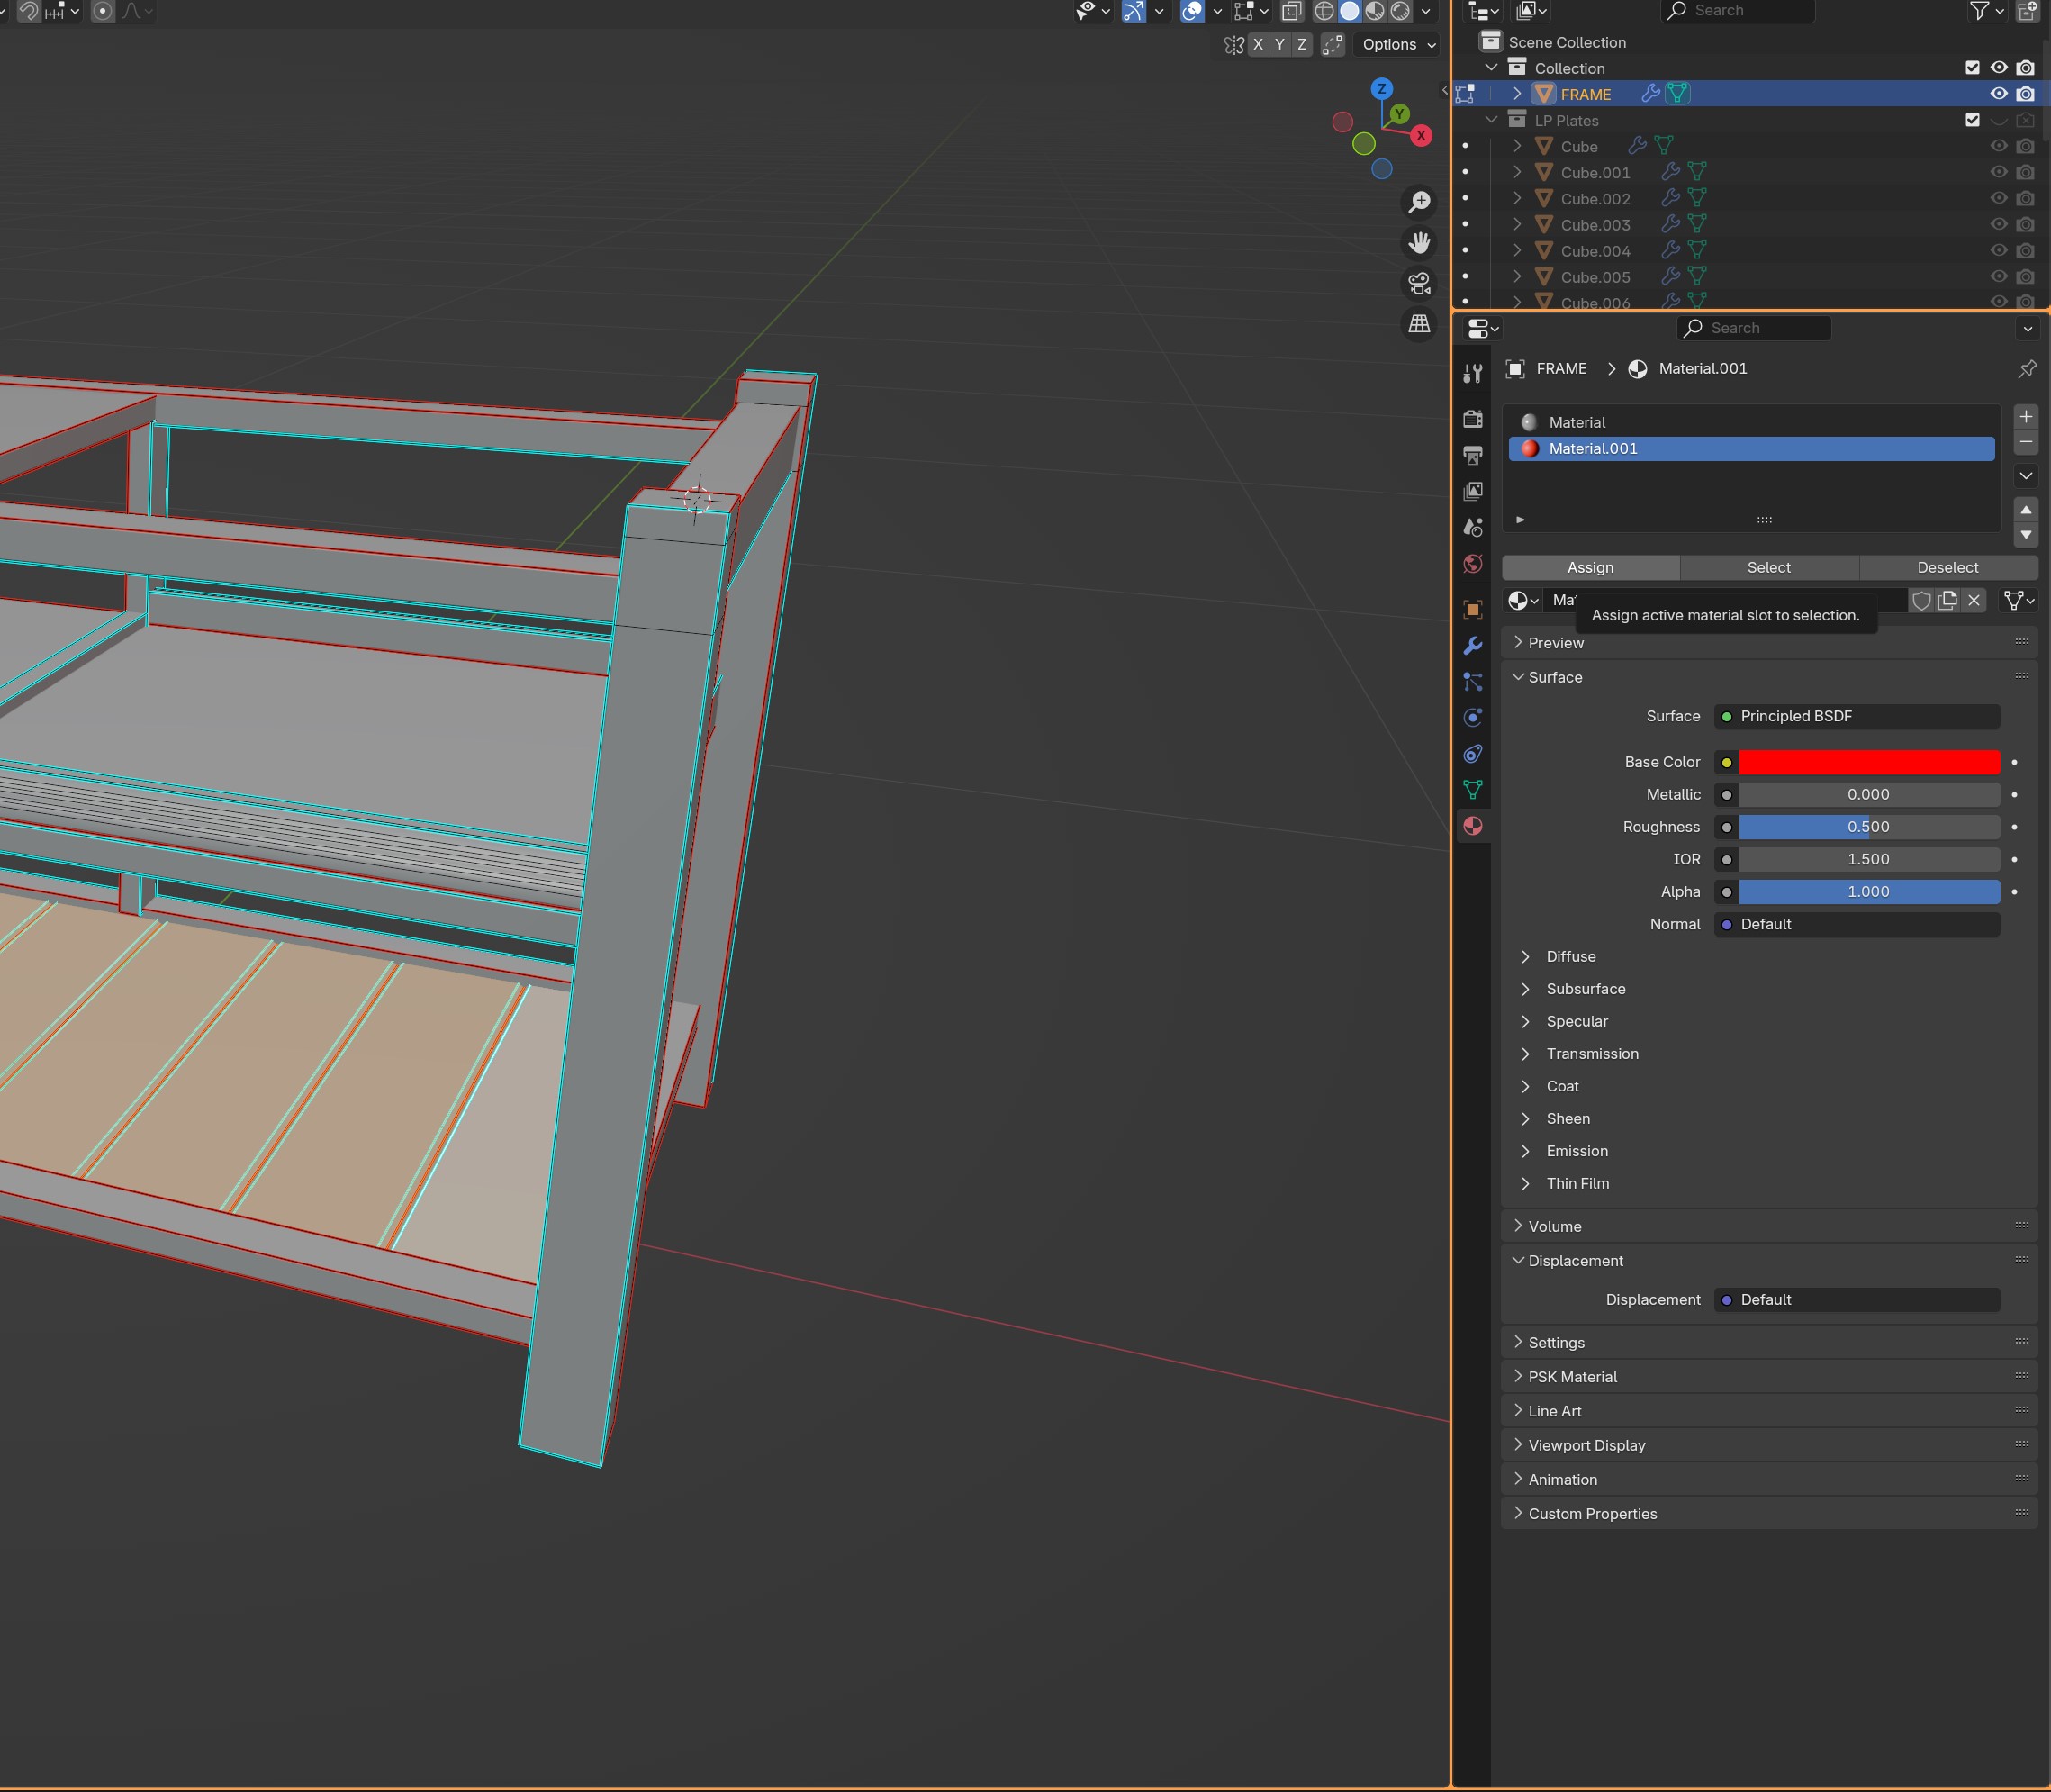The height and width of the screenshot is (1792, 2051).
Task: Collapse the Surface panel
Action: (1555, 677)
